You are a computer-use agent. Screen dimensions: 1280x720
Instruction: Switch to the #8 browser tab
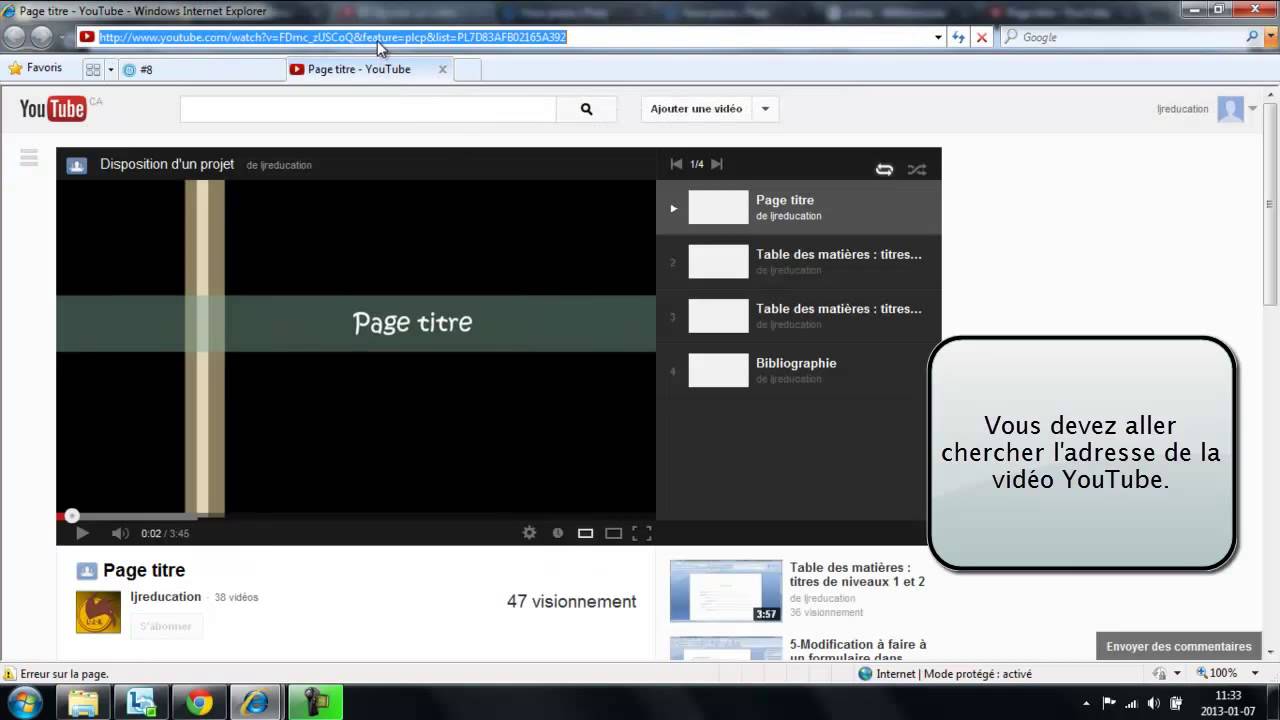pos(202,70)
